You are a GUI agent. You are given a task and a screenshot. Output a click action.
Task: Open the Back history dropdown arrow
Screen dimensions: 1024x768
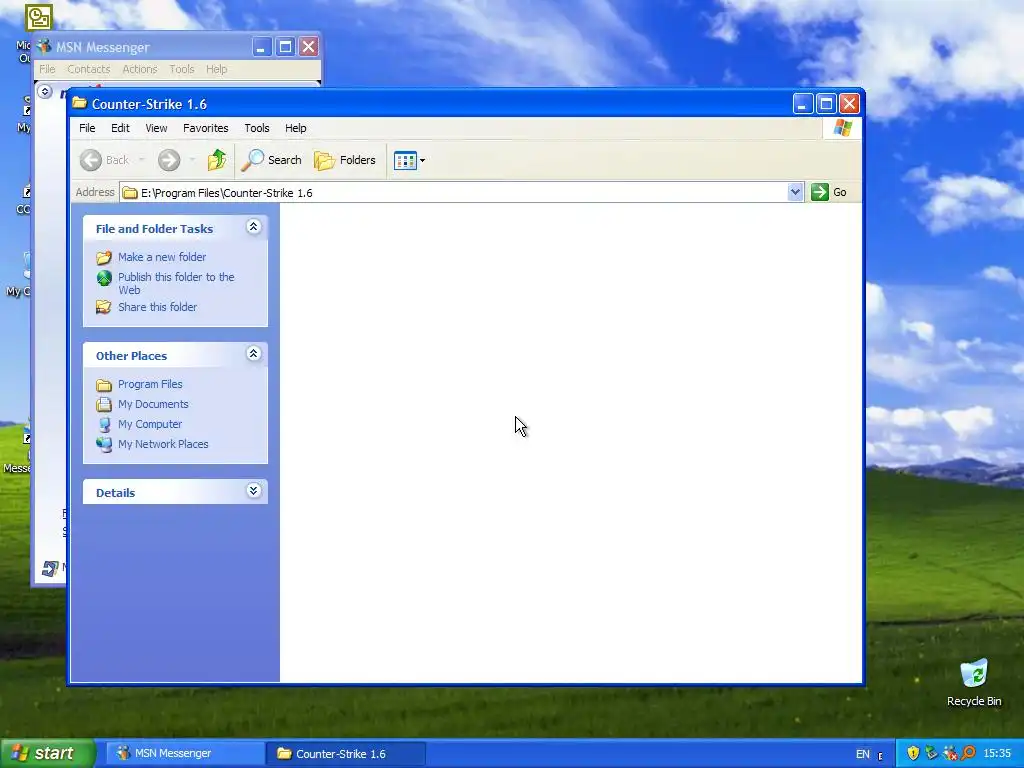141,160
